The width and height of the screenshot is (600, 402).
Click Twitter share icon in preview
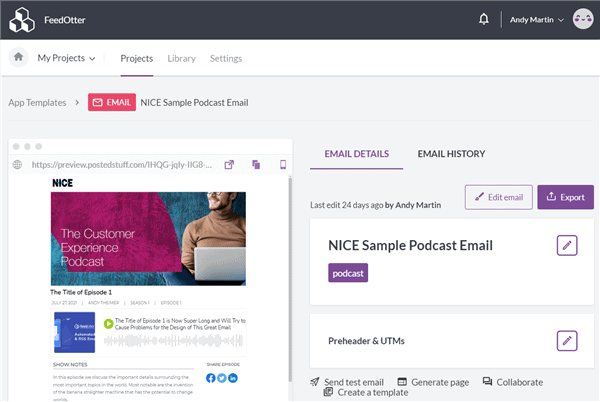pyautogui.click(x=222, y=378)
